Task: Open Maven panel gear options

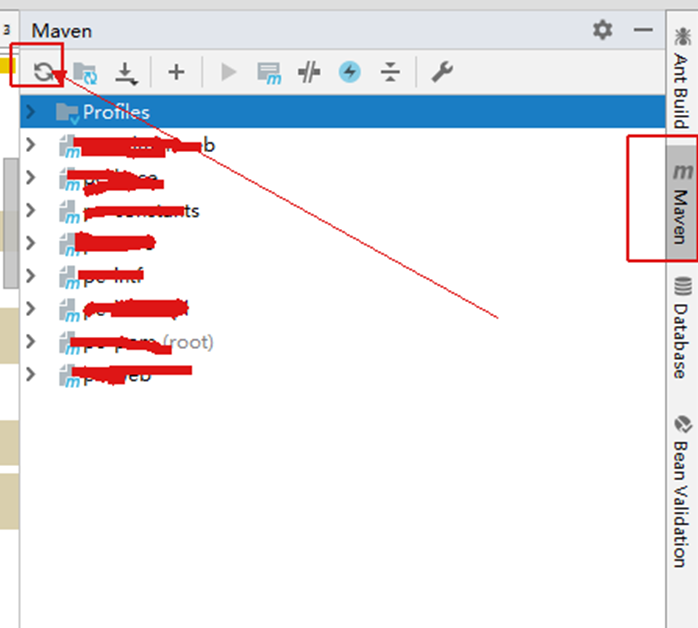Action: [x=602, y=30]
